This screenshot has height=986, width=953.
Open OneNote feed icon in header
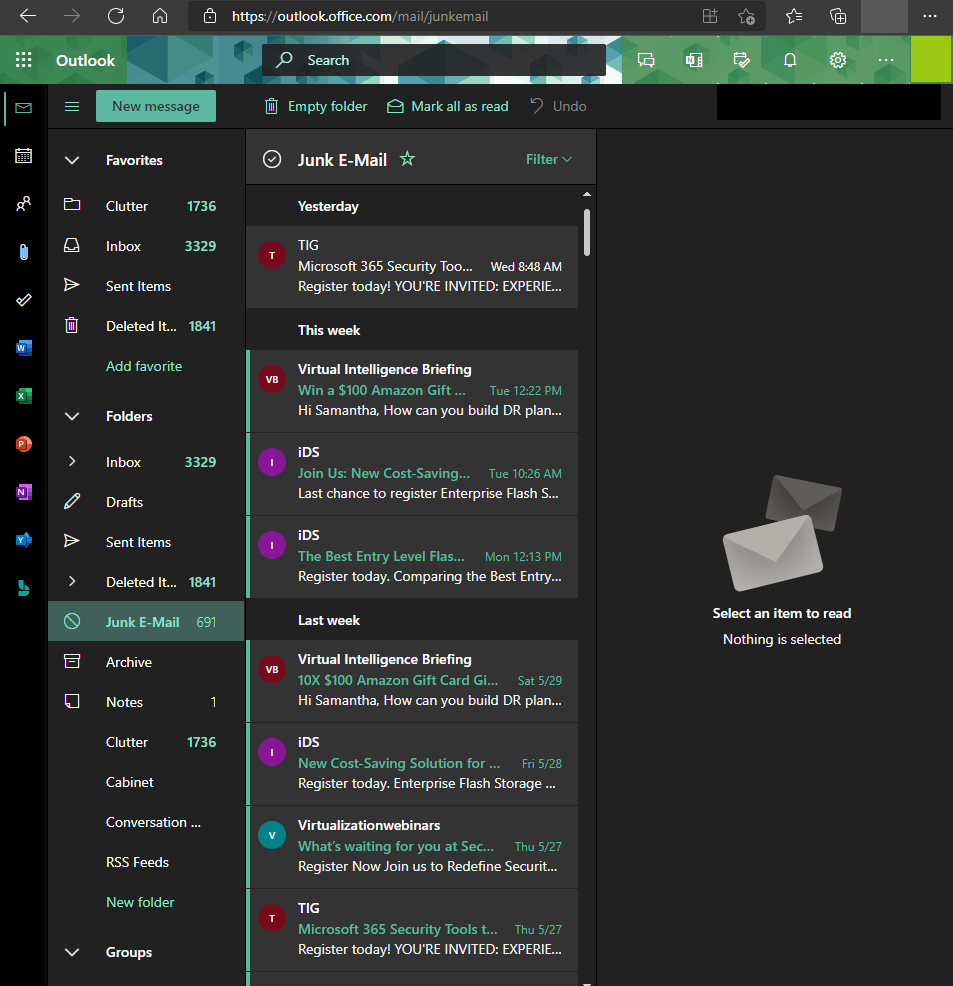693,60
